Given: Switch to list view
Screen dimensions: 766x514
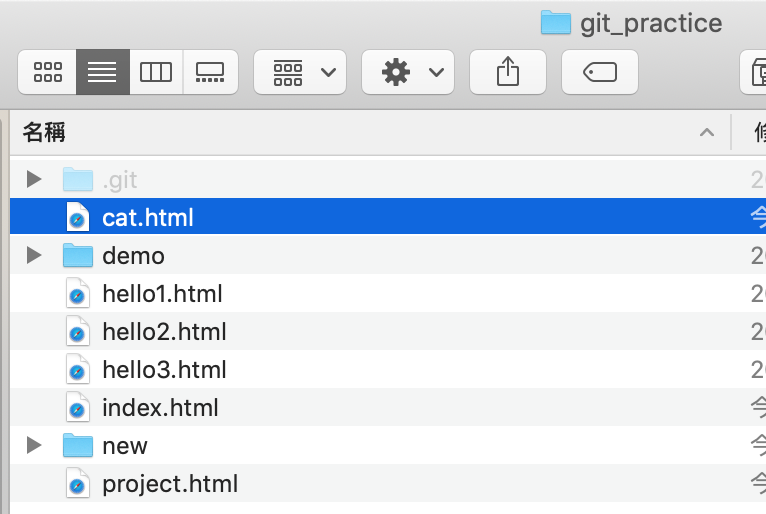Looking at the screenshot, I should [102, 72].
